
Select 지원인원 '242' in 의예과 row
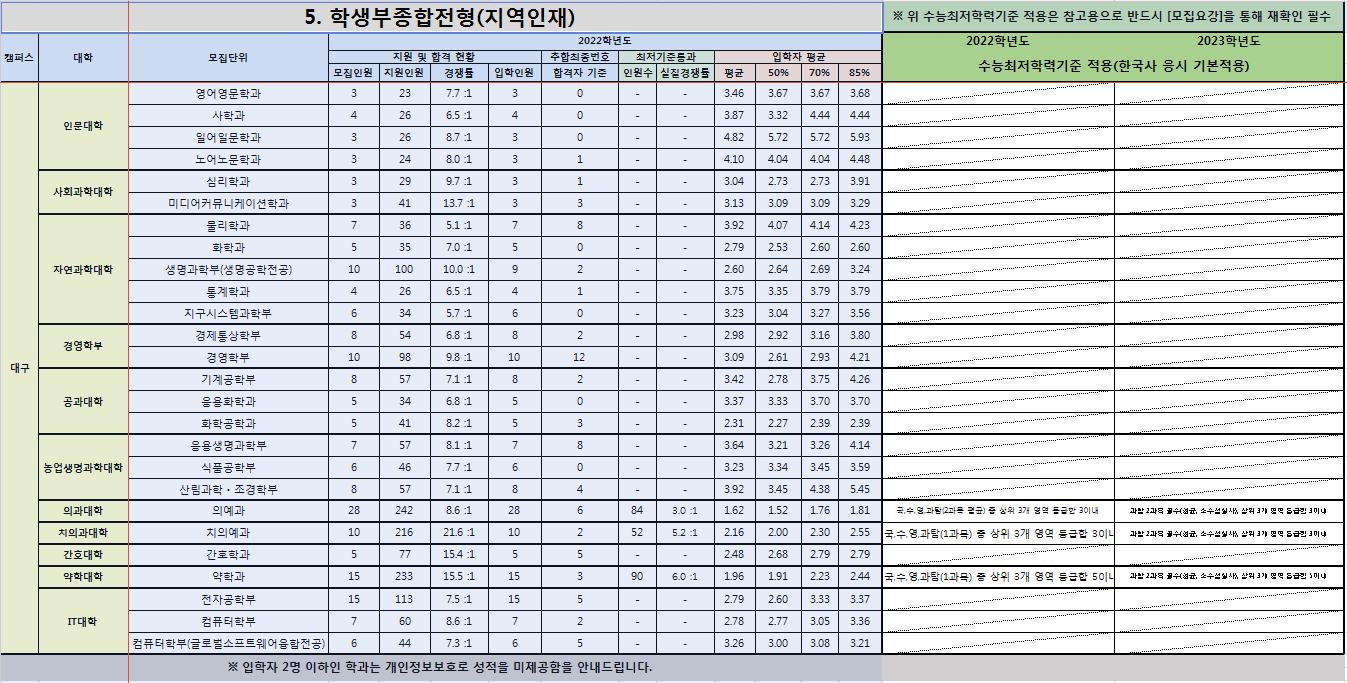click(404, 510)
